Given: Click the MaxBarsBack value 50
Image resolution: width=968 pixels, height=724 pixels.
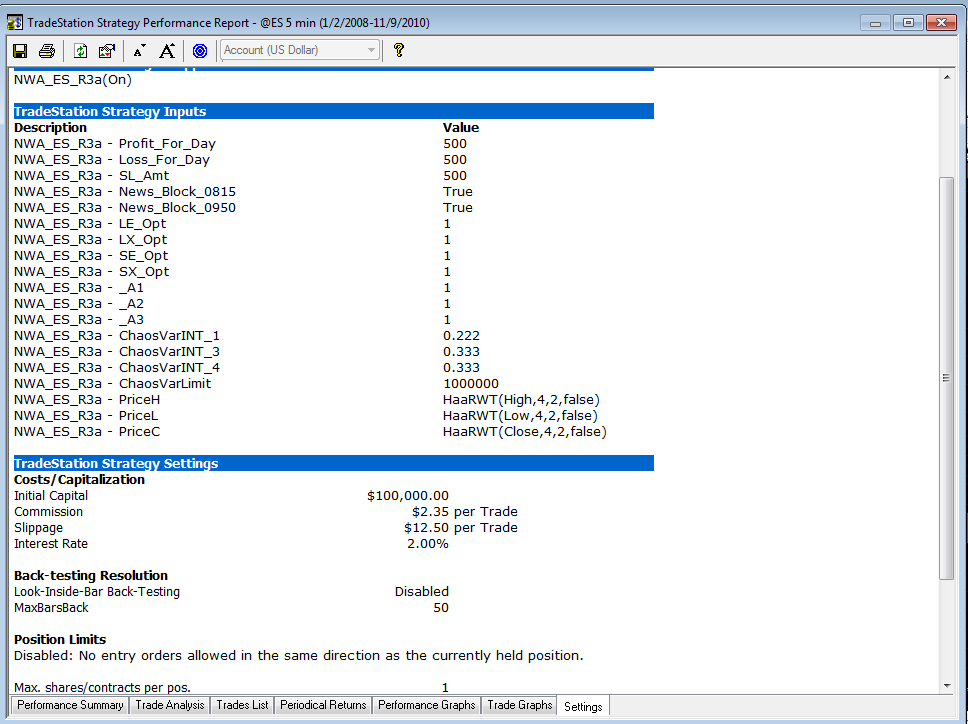Looking at the screenshot, I should pos(441,608).
